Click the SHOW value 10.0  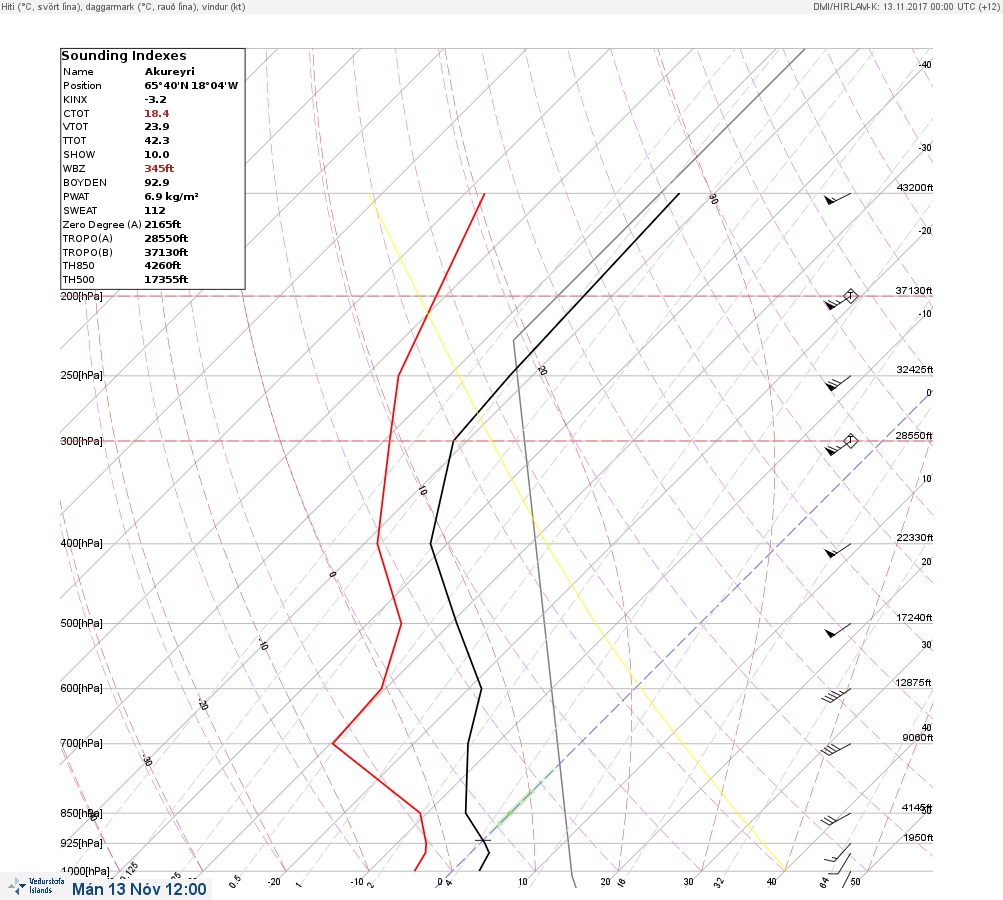click(157, 155)
